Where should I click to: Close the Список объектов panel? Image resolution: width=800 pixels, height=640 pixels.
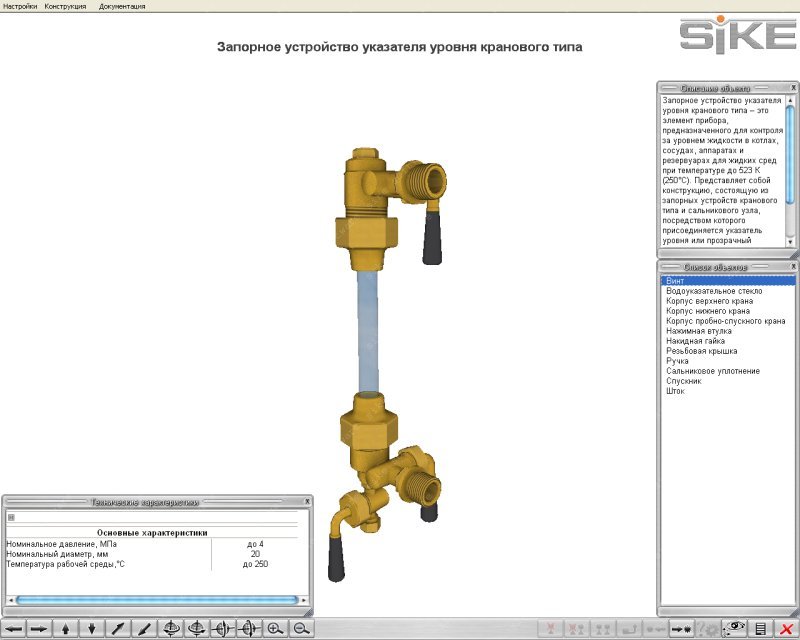point(793,266)
